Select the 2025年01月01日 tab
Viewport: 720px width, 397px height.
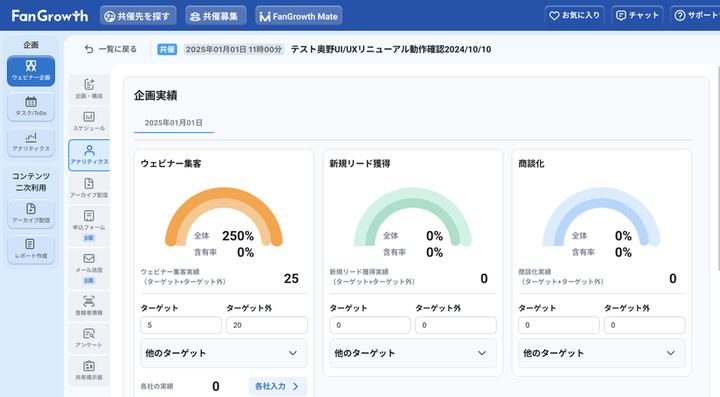[x=174, y=123]
